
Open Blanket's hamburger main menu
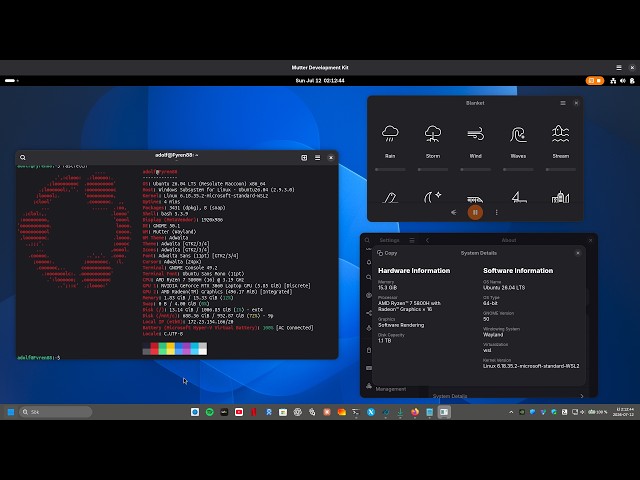563,103
